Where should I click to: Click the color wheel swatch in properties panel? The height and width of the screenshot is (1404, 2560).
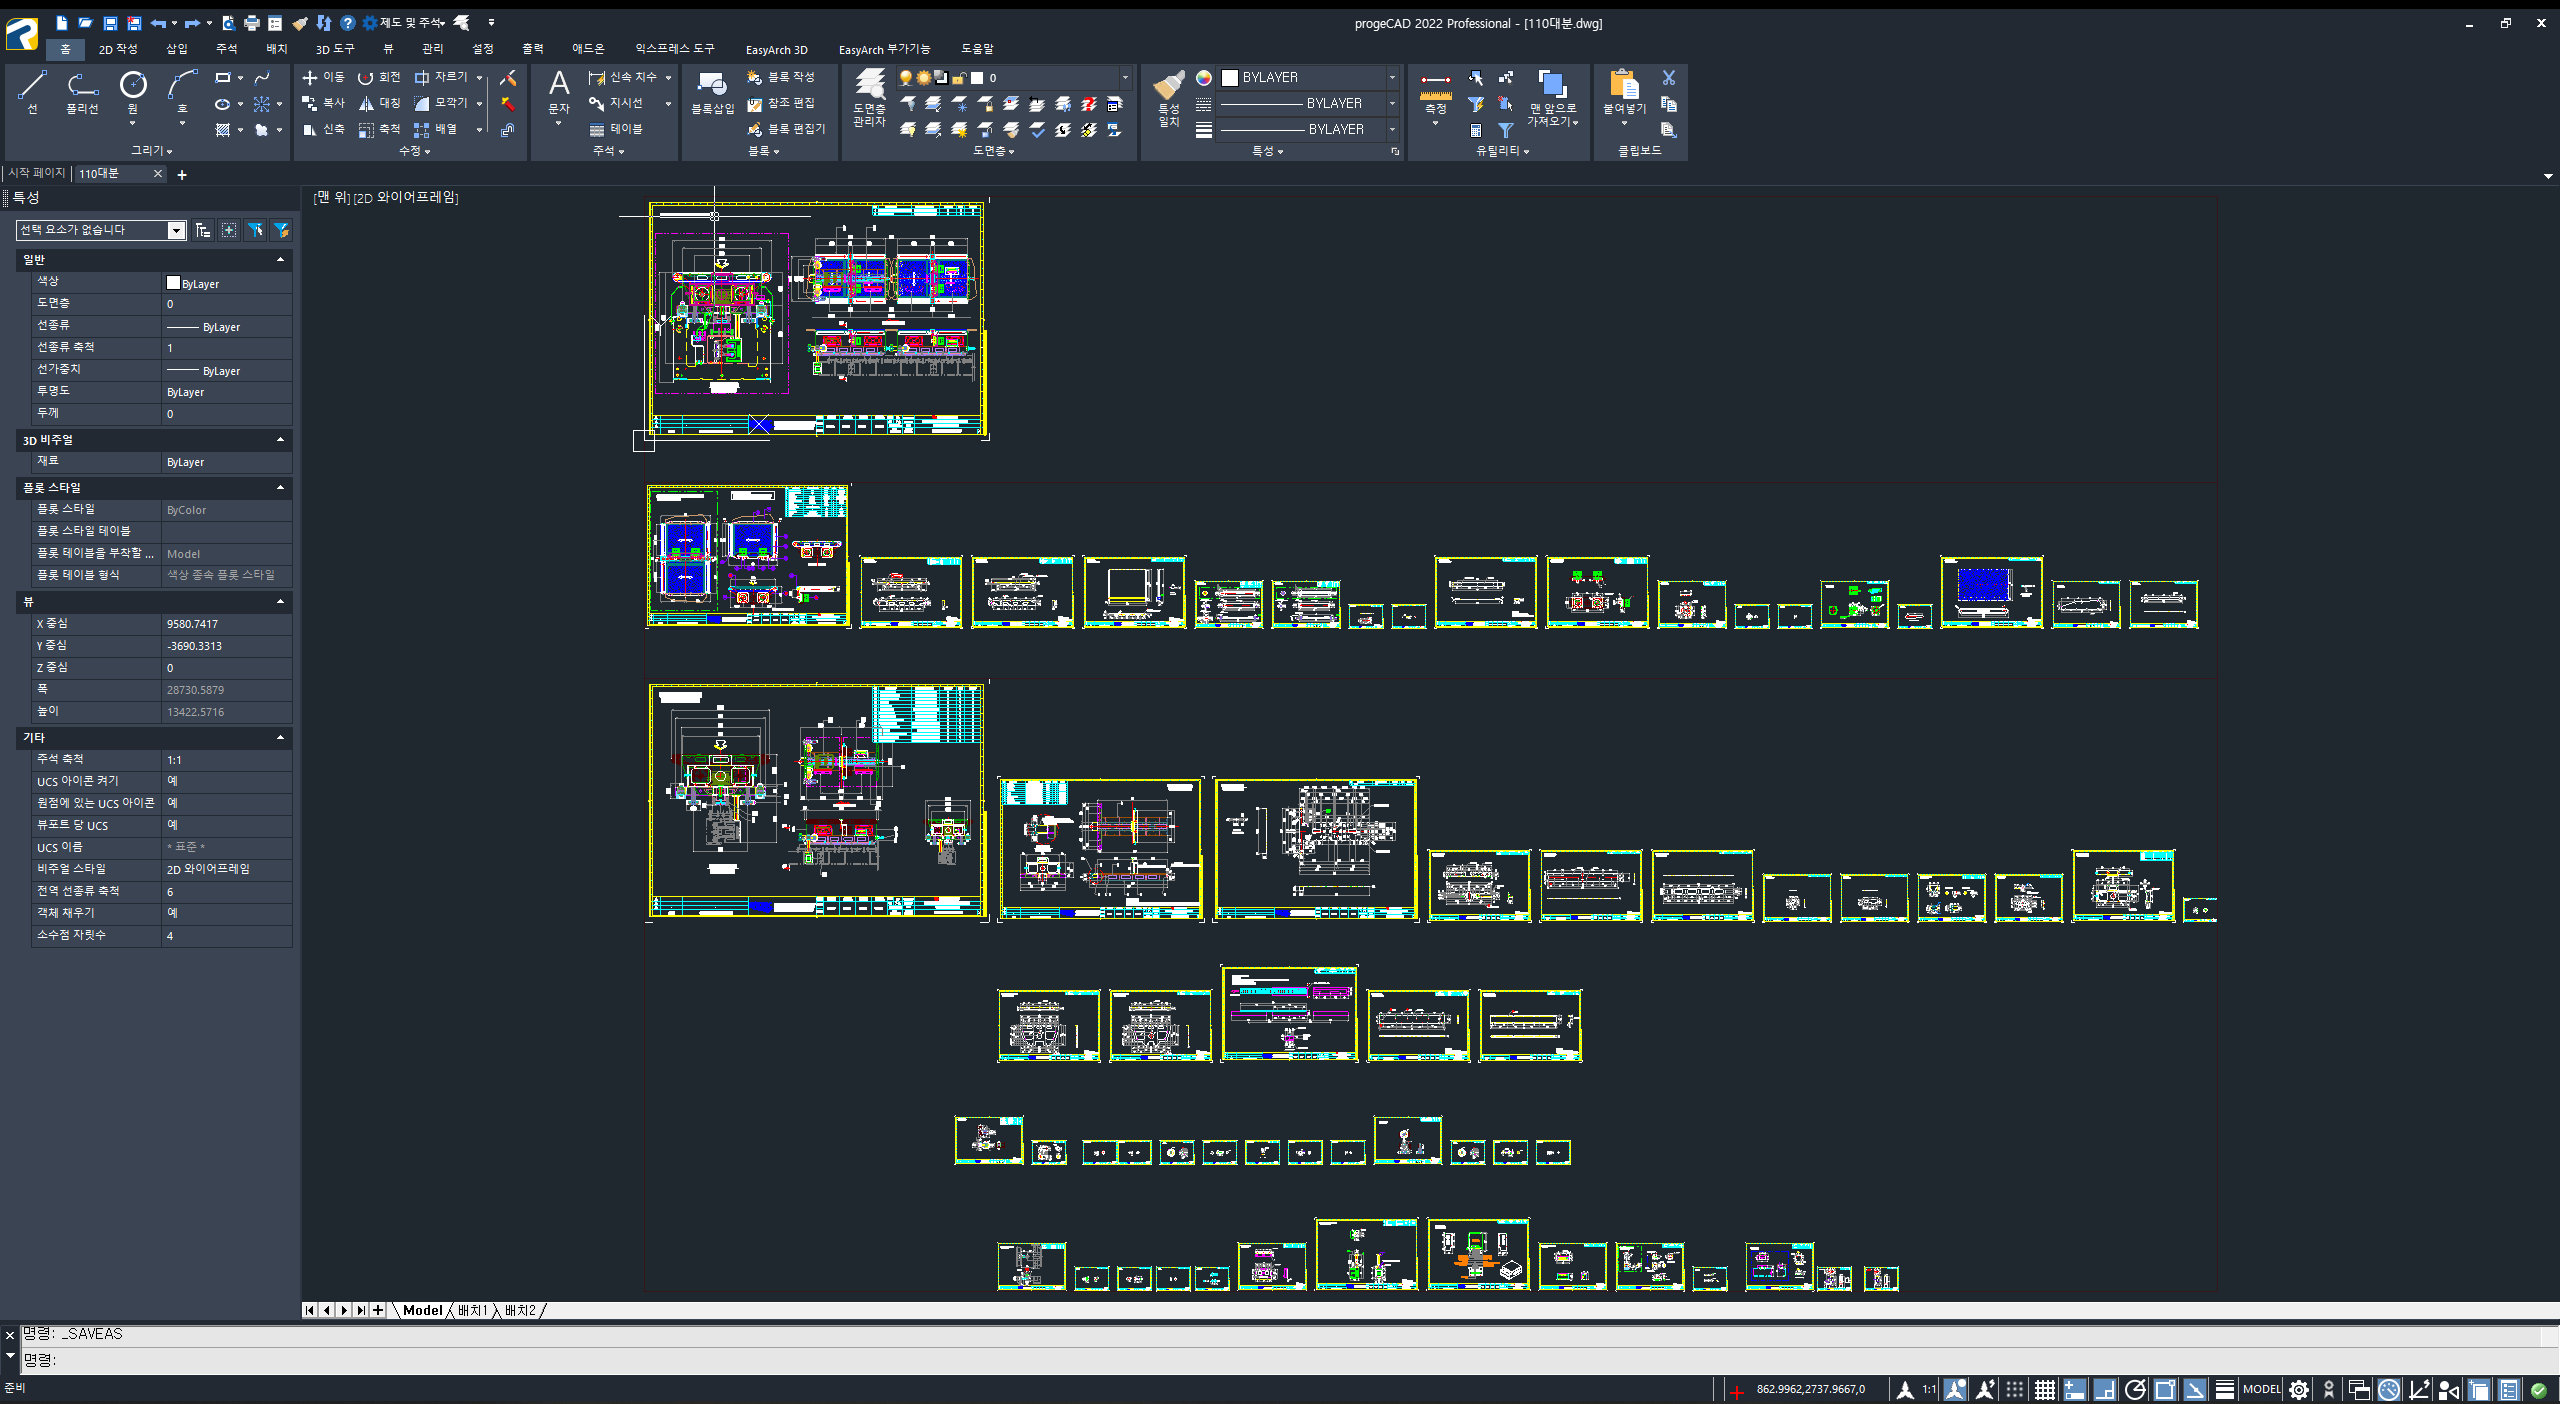[x=1204, y=77]
